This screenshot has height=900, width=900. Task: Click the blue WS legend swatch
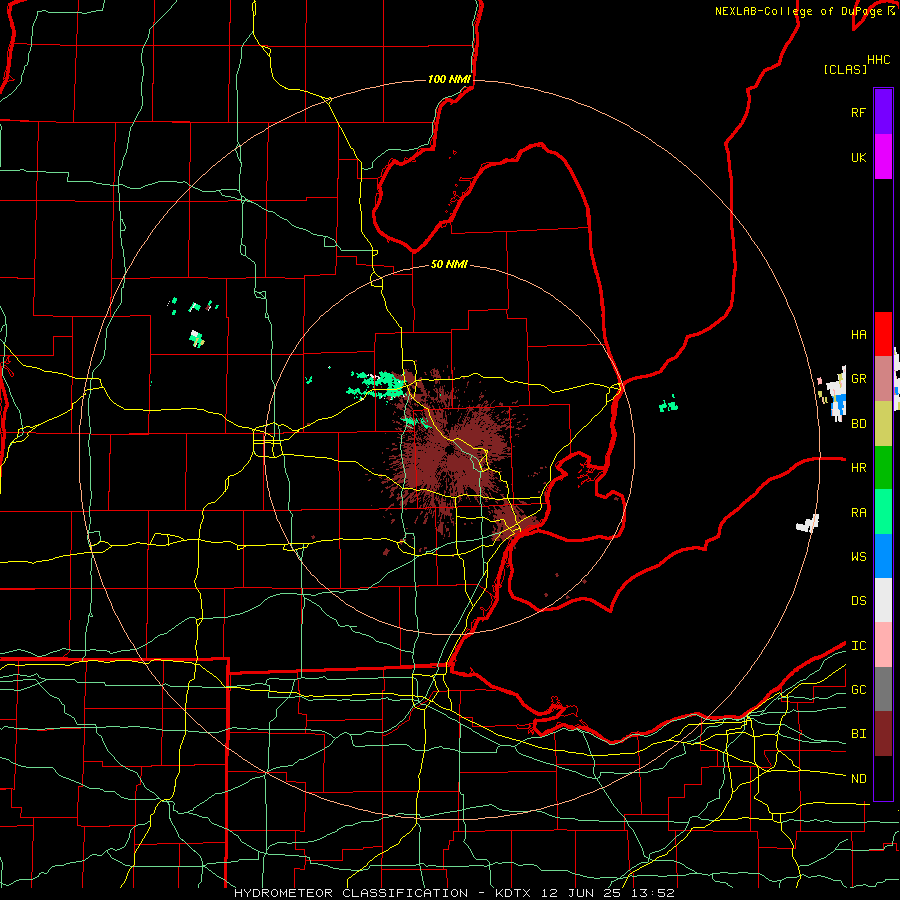tap(883, 556)
